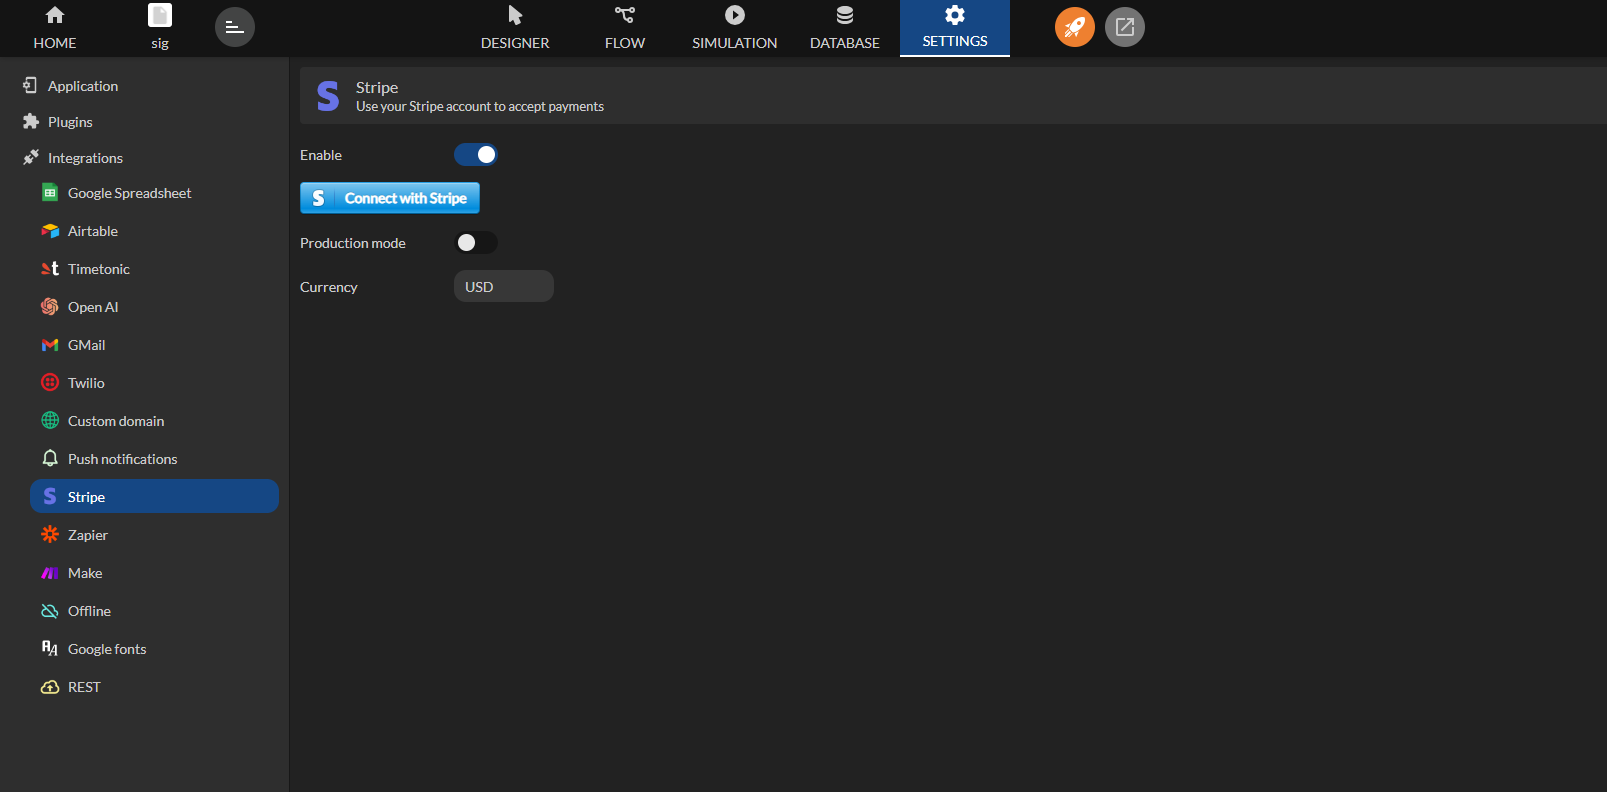Screen dimensions: 1607x792
Task: Click the Flow diagram icon
Action: point(625,15)
